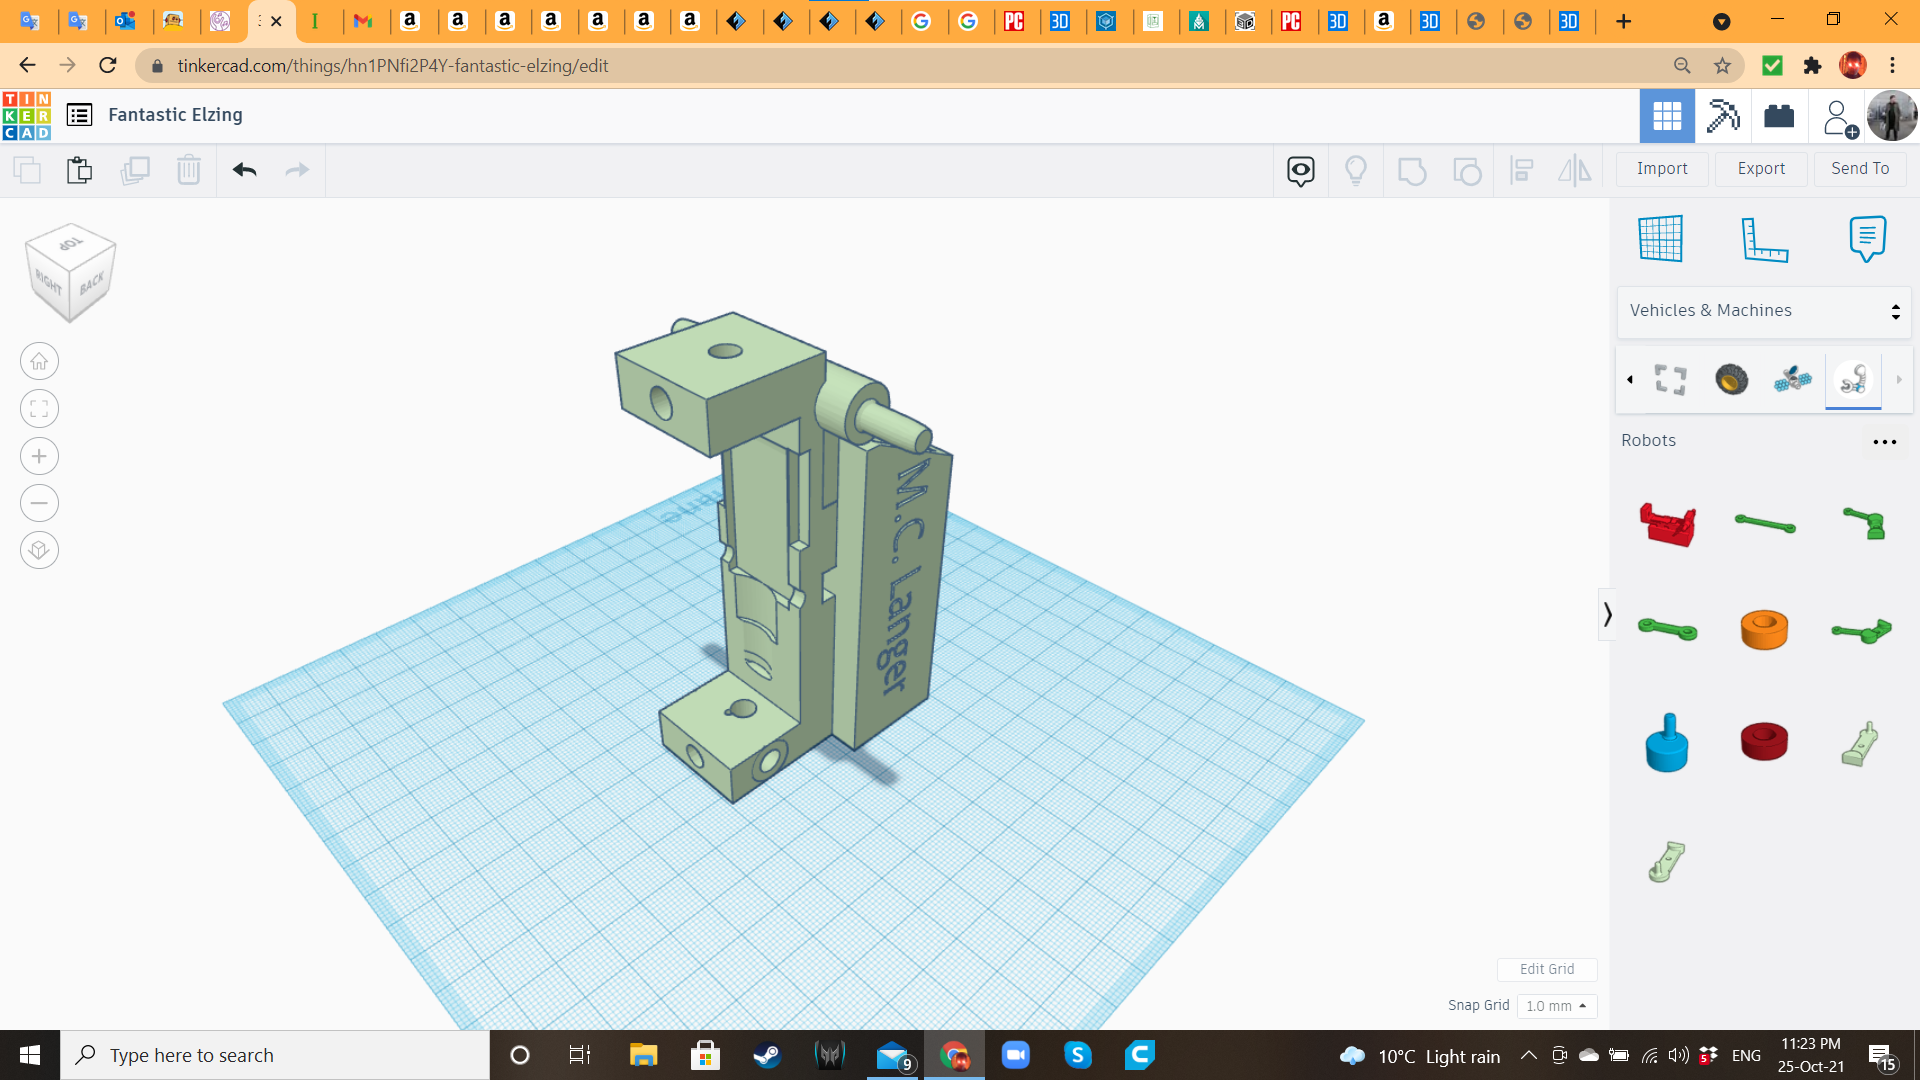Image resolution: width=1920 pixels, height=1080 pixels.
Task: Click the zoom out minus button
Action: point(39,503)
